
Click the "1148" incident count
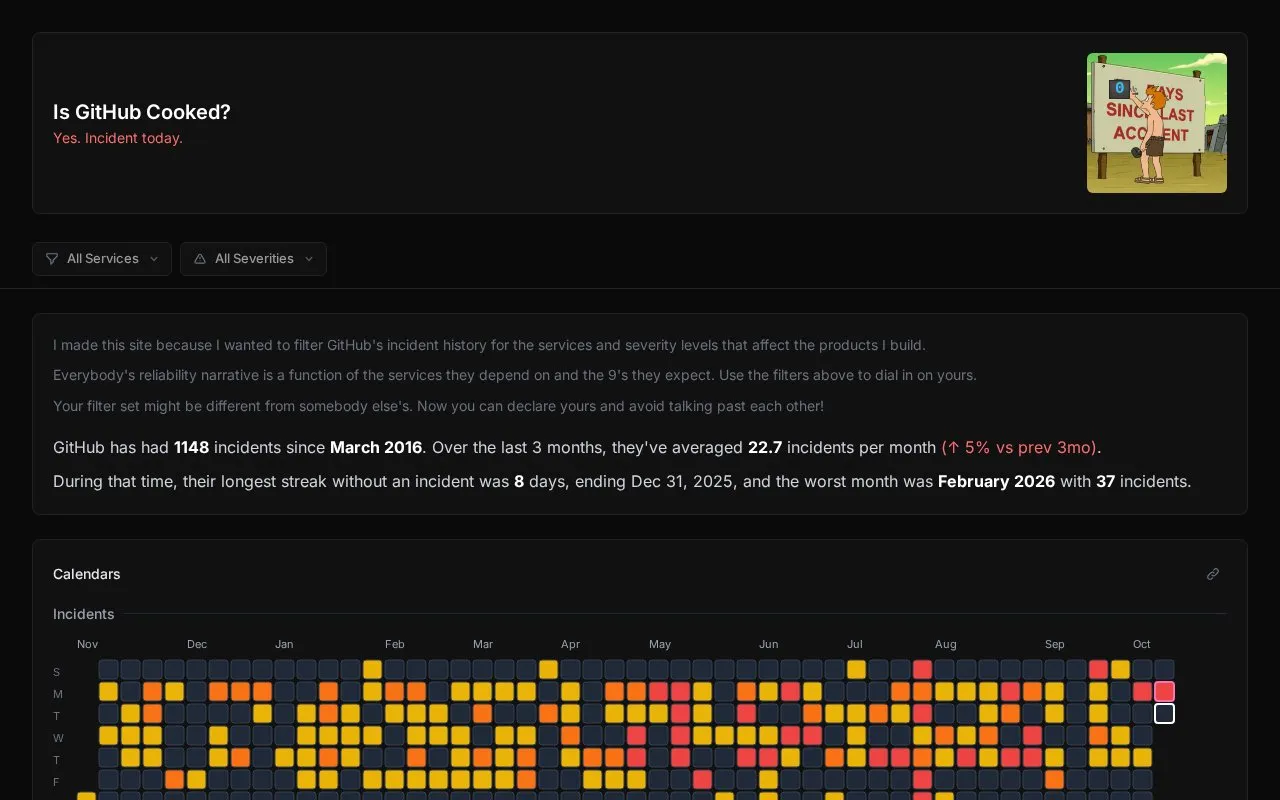pos(192,447)
